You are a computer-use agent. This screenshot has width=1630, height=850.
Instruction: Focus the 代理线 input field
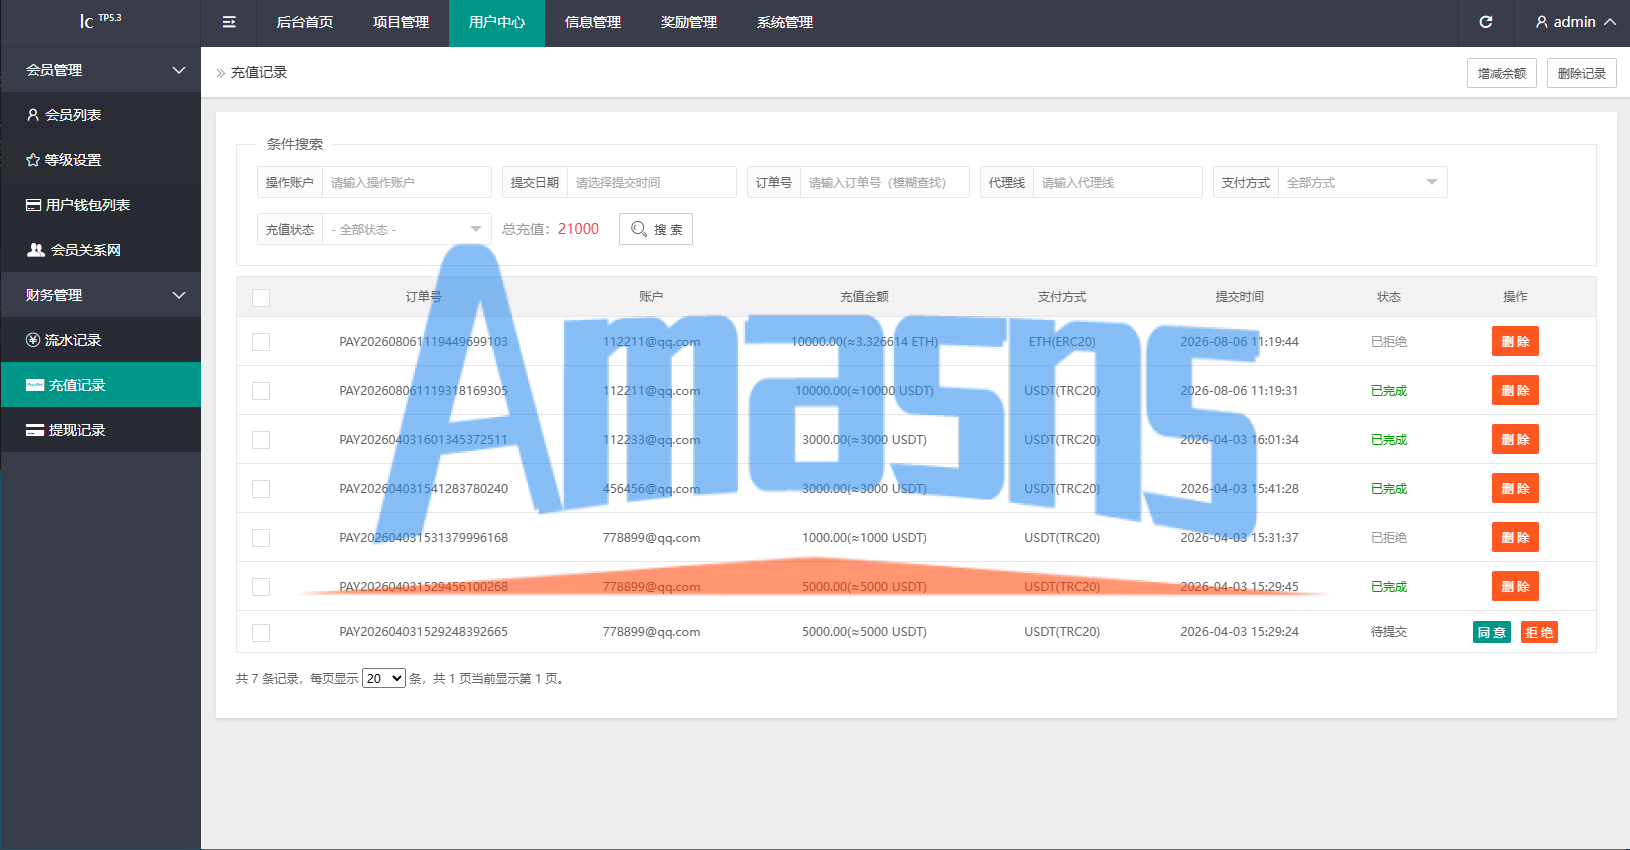[x=1118, y=182]
